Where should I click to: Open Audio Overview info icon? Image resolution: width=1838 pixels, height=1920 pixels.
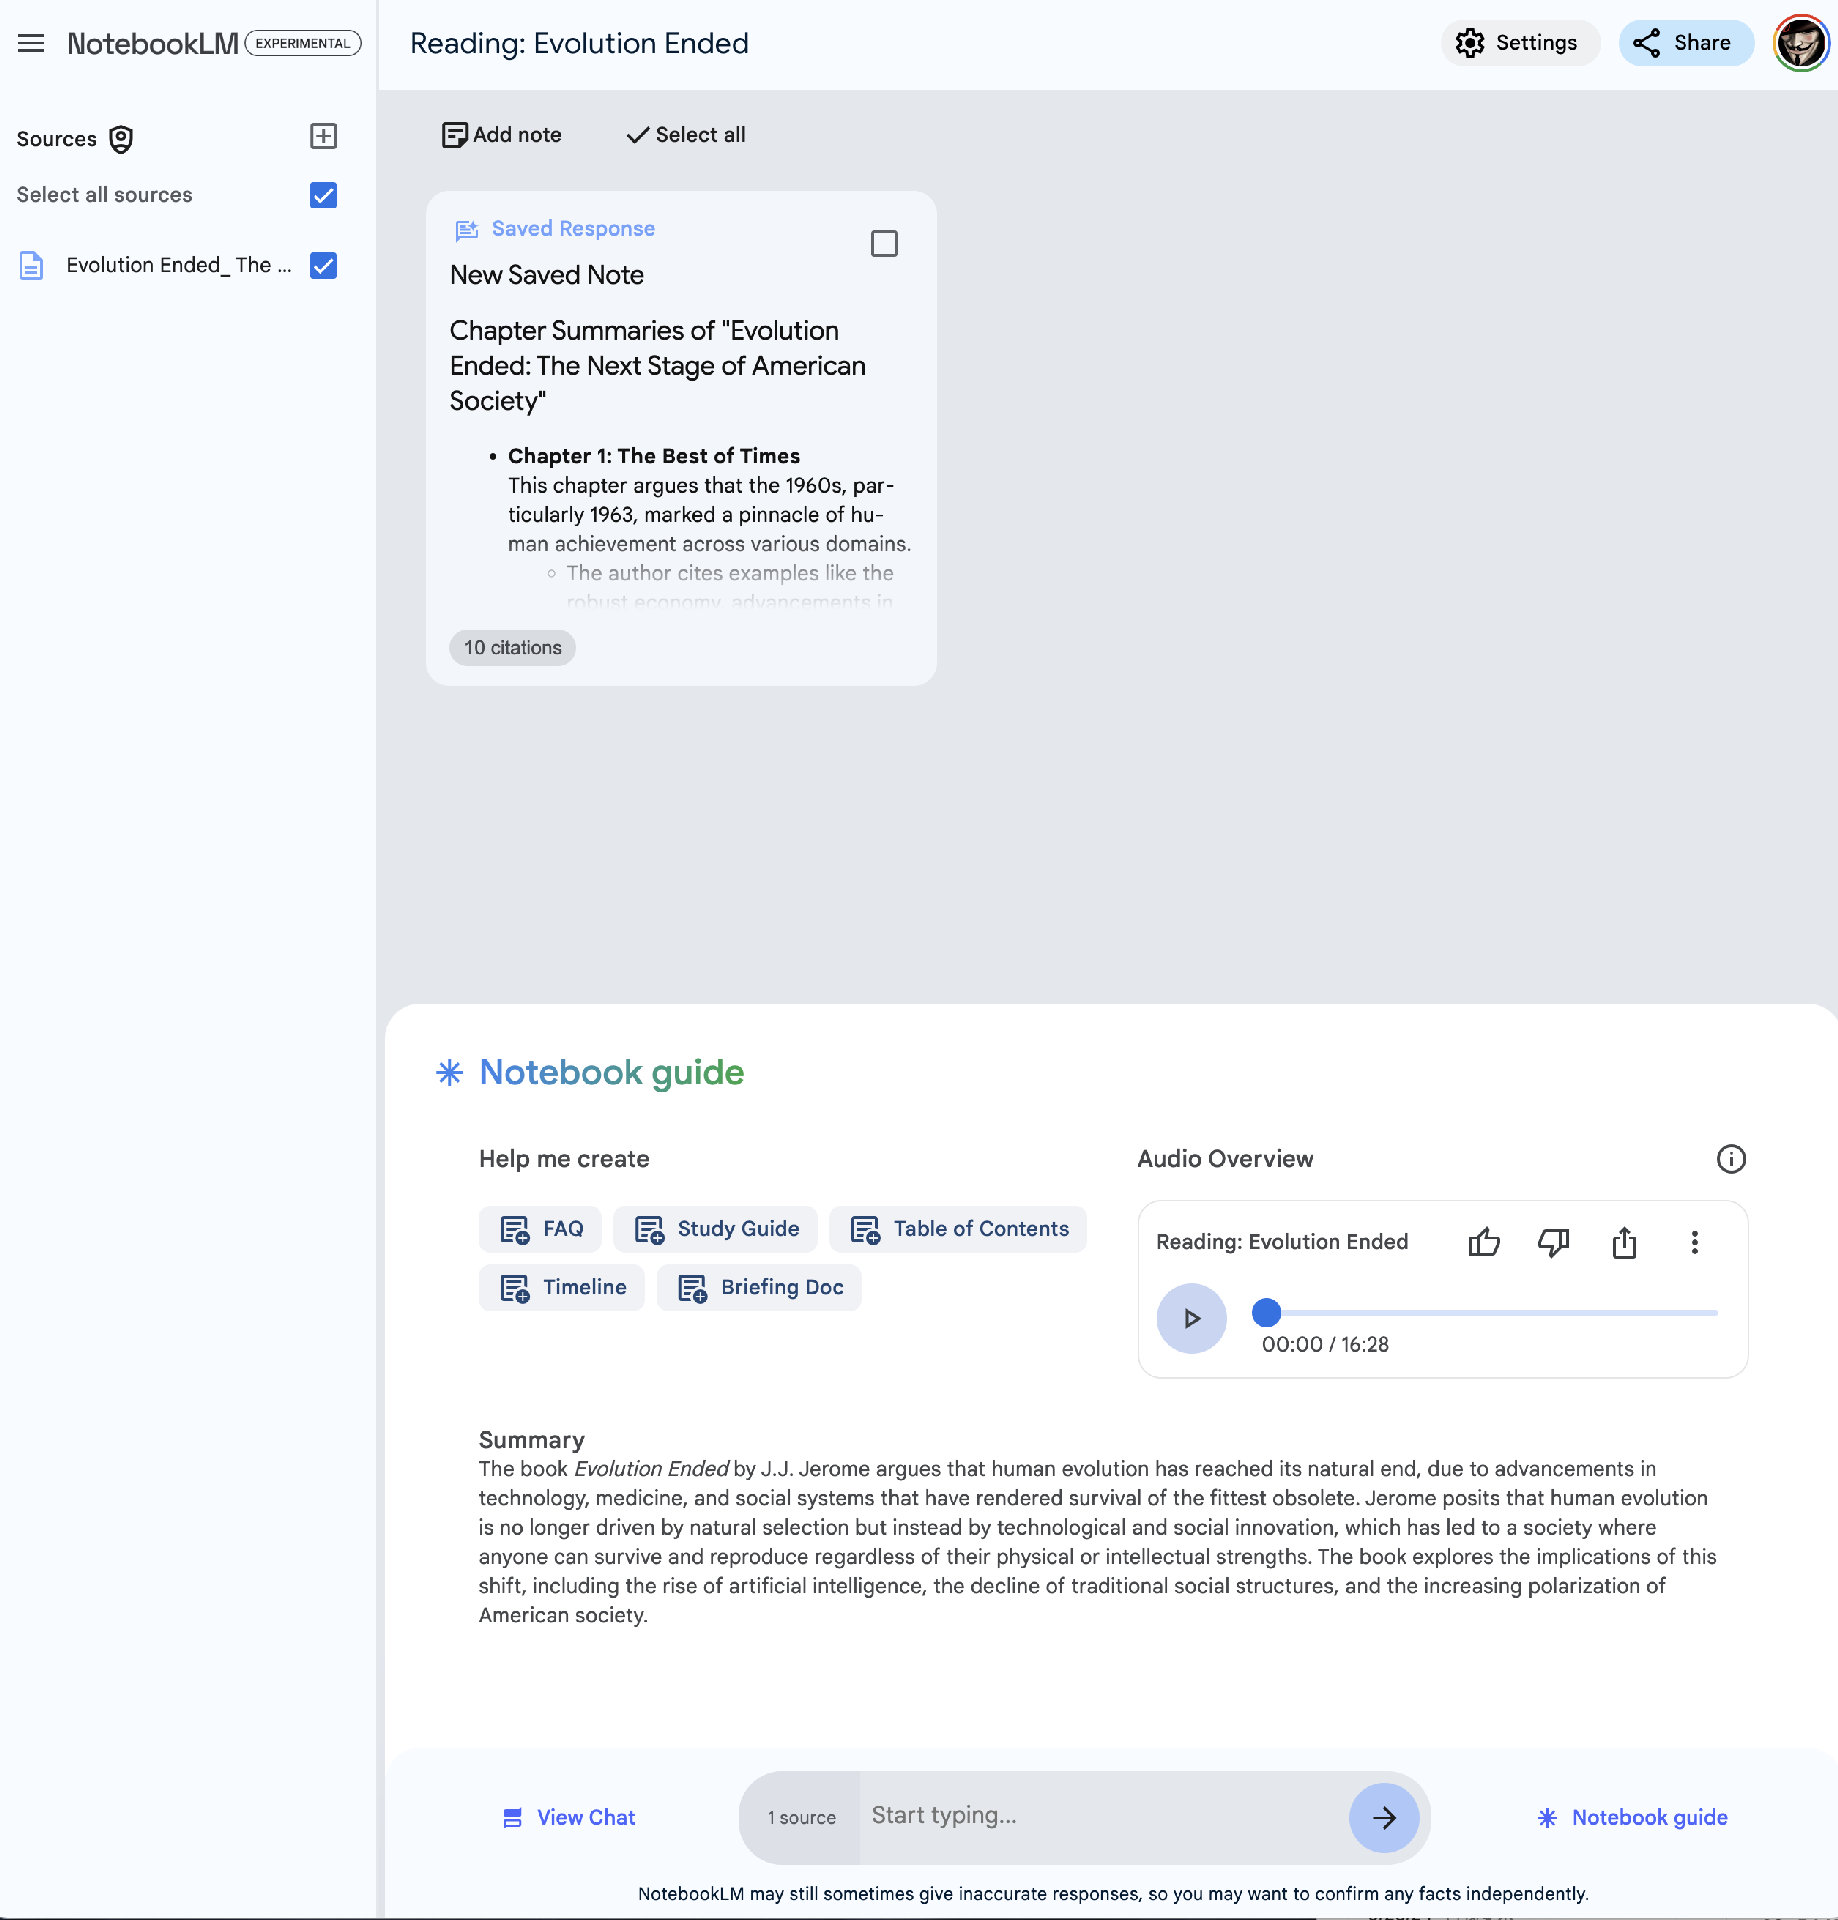[1731, 1159]
